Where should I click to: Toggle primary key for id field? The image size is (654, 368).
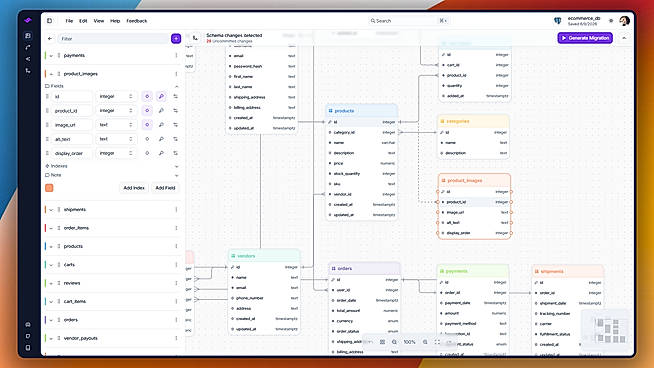click(161, 96)
